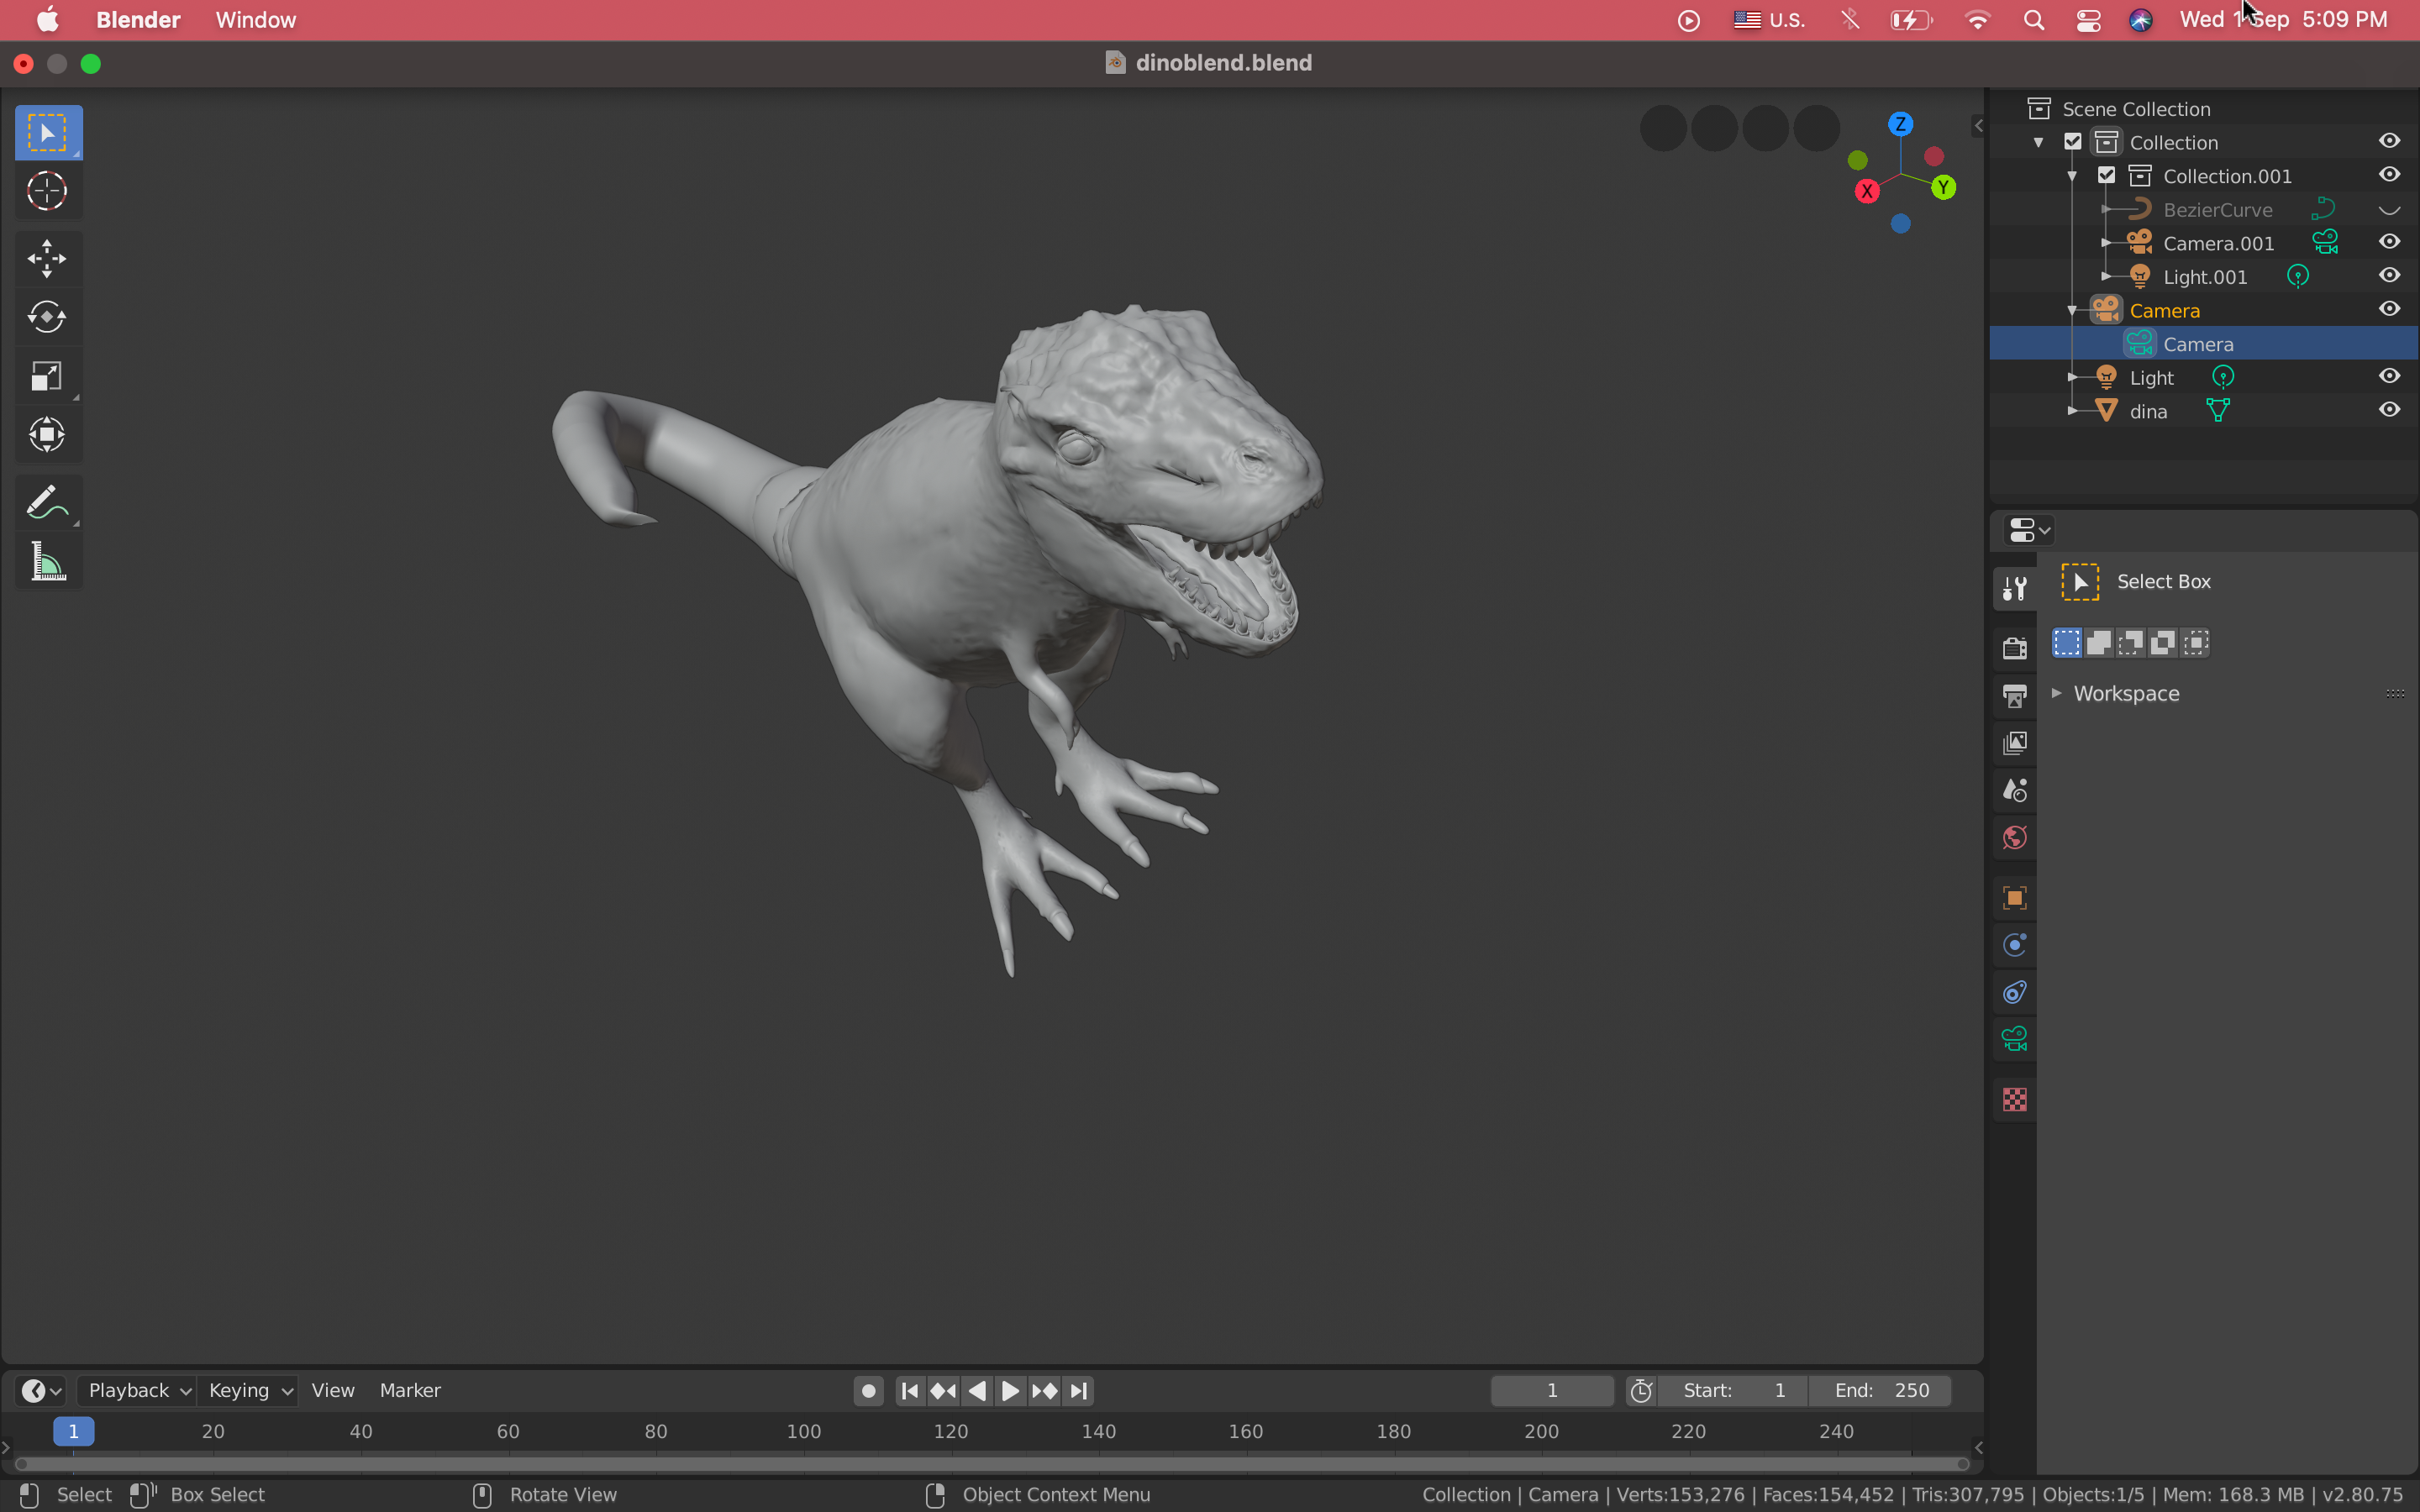This screenshot has width=2420, height=1512.
Task: Toggle the Collection.001 checkbox in outliner
Action: pos(2106,175)
